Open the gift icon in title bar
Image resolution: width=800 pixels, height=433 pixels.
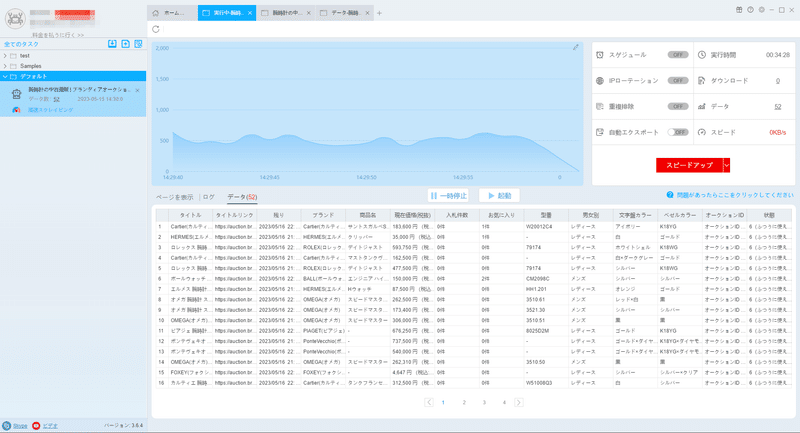point(739,10)
